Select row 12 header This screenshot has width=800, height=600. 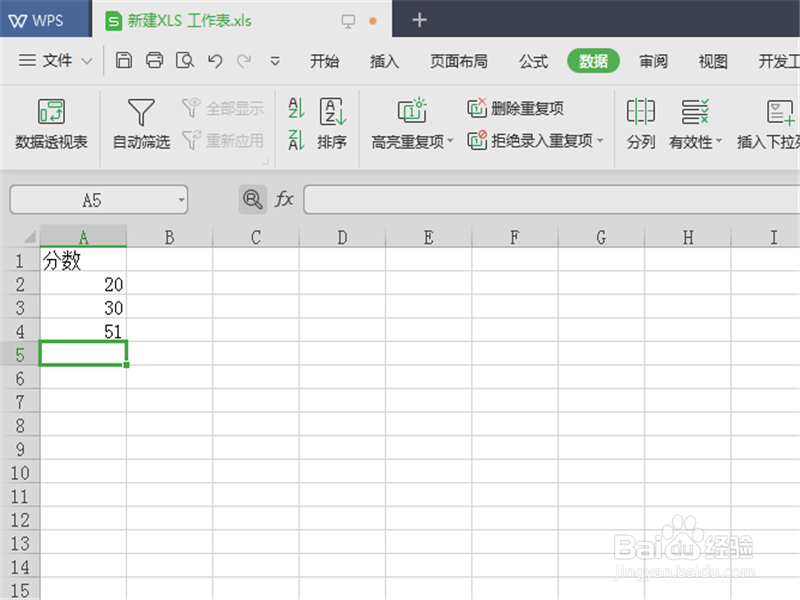(20, 519)
